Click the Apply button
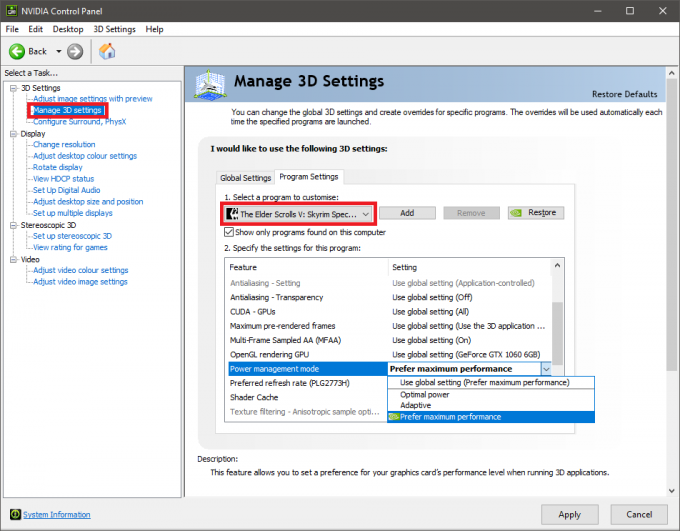 tap(570, 515)
